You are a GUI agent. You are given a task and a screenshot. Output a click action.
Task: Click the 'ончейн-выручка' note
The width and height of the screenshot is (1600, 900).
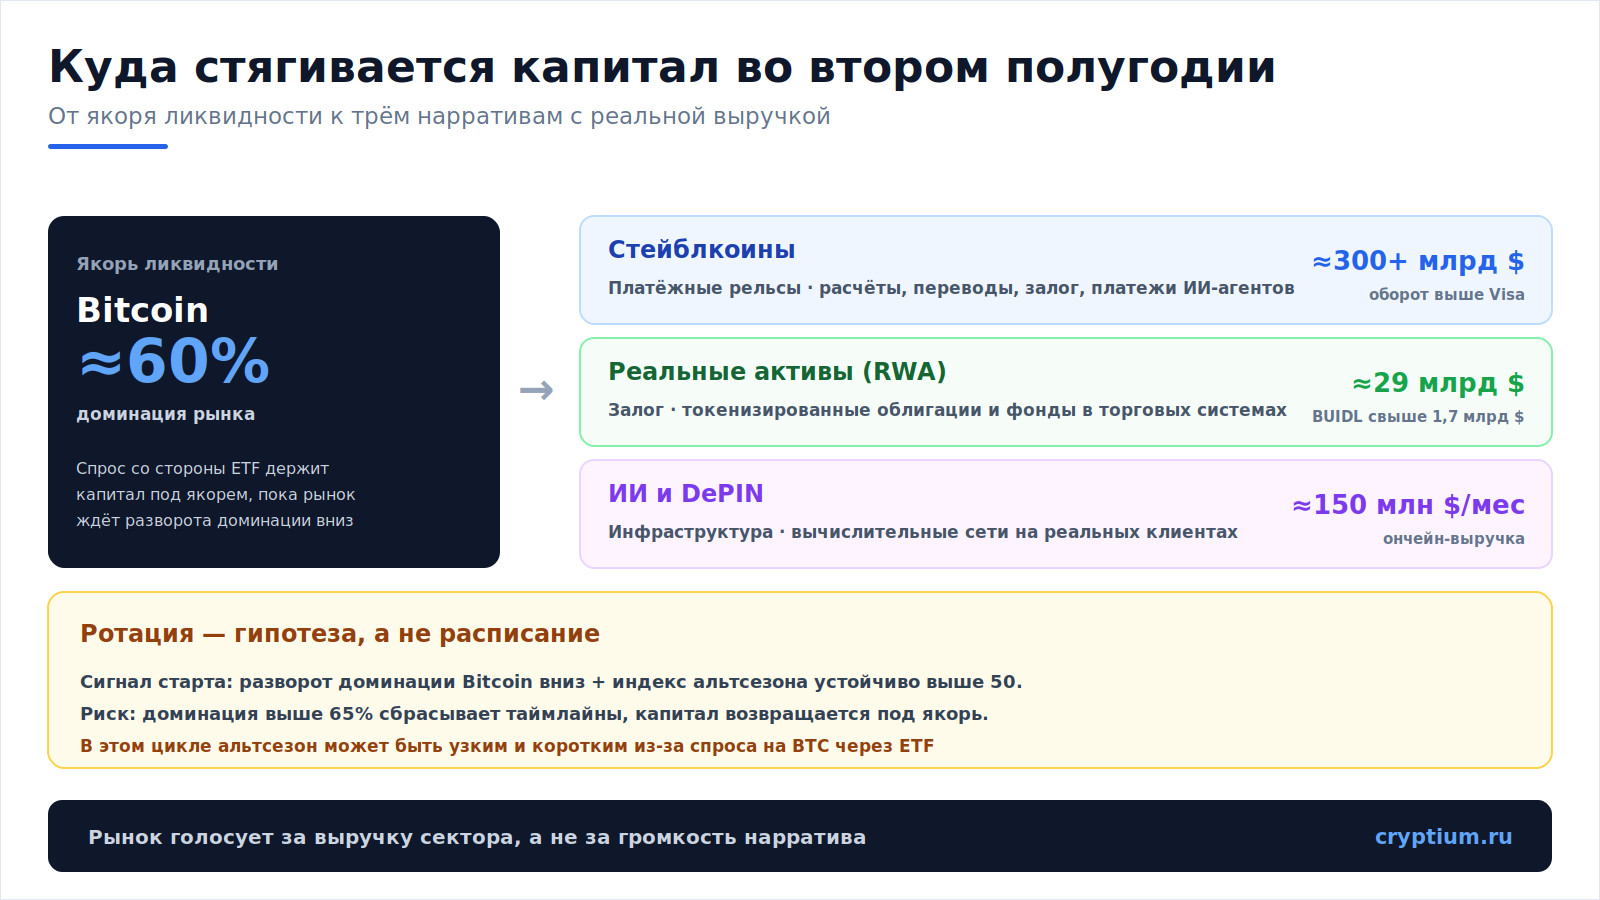(x=1454, y=538)
